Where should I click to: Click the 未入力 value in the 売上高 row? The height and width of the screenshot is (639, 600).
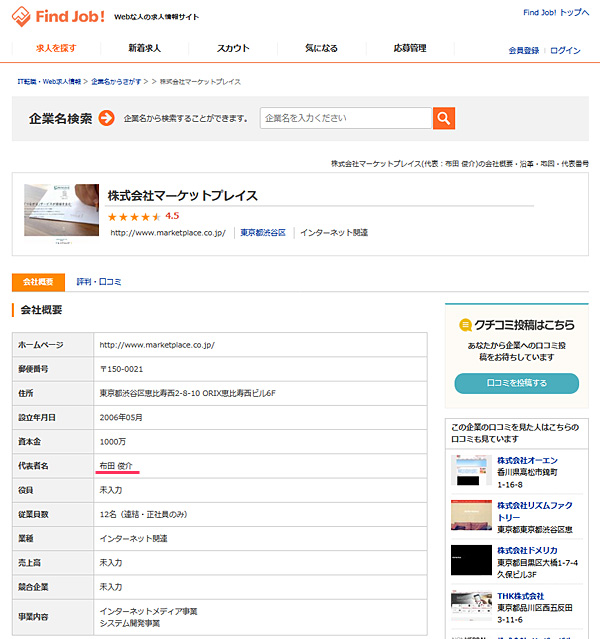pyautogui.click(x=111, y=563)
